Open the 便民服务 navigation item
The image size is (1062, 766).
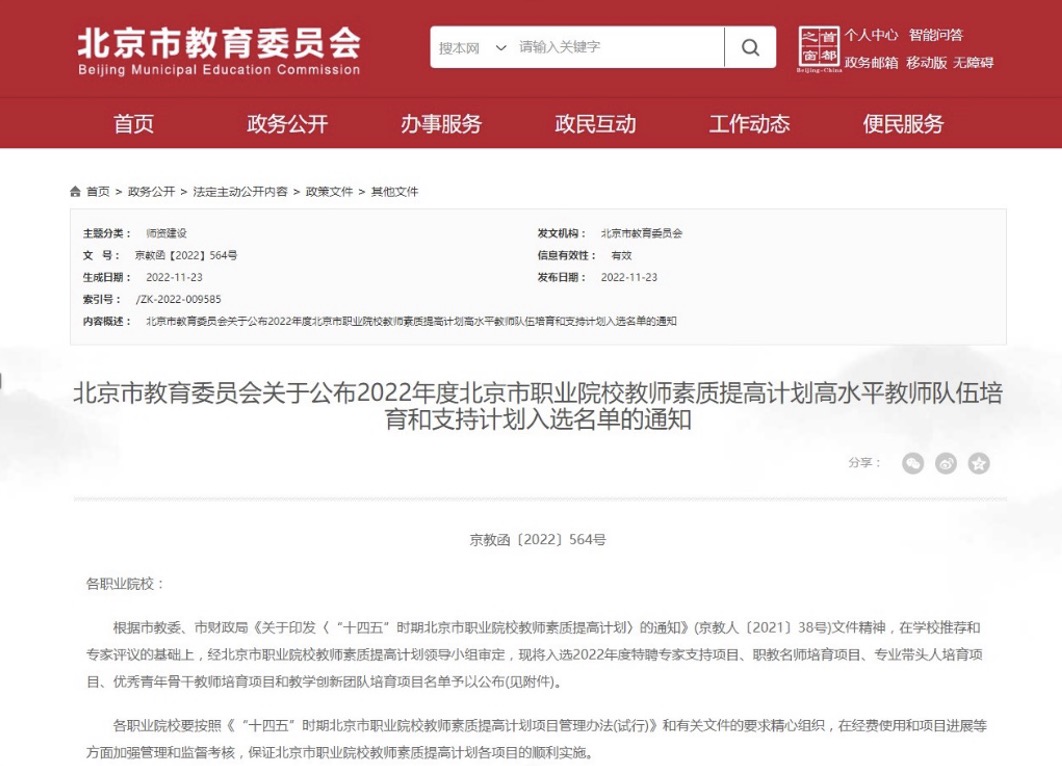tap(903, 124)
